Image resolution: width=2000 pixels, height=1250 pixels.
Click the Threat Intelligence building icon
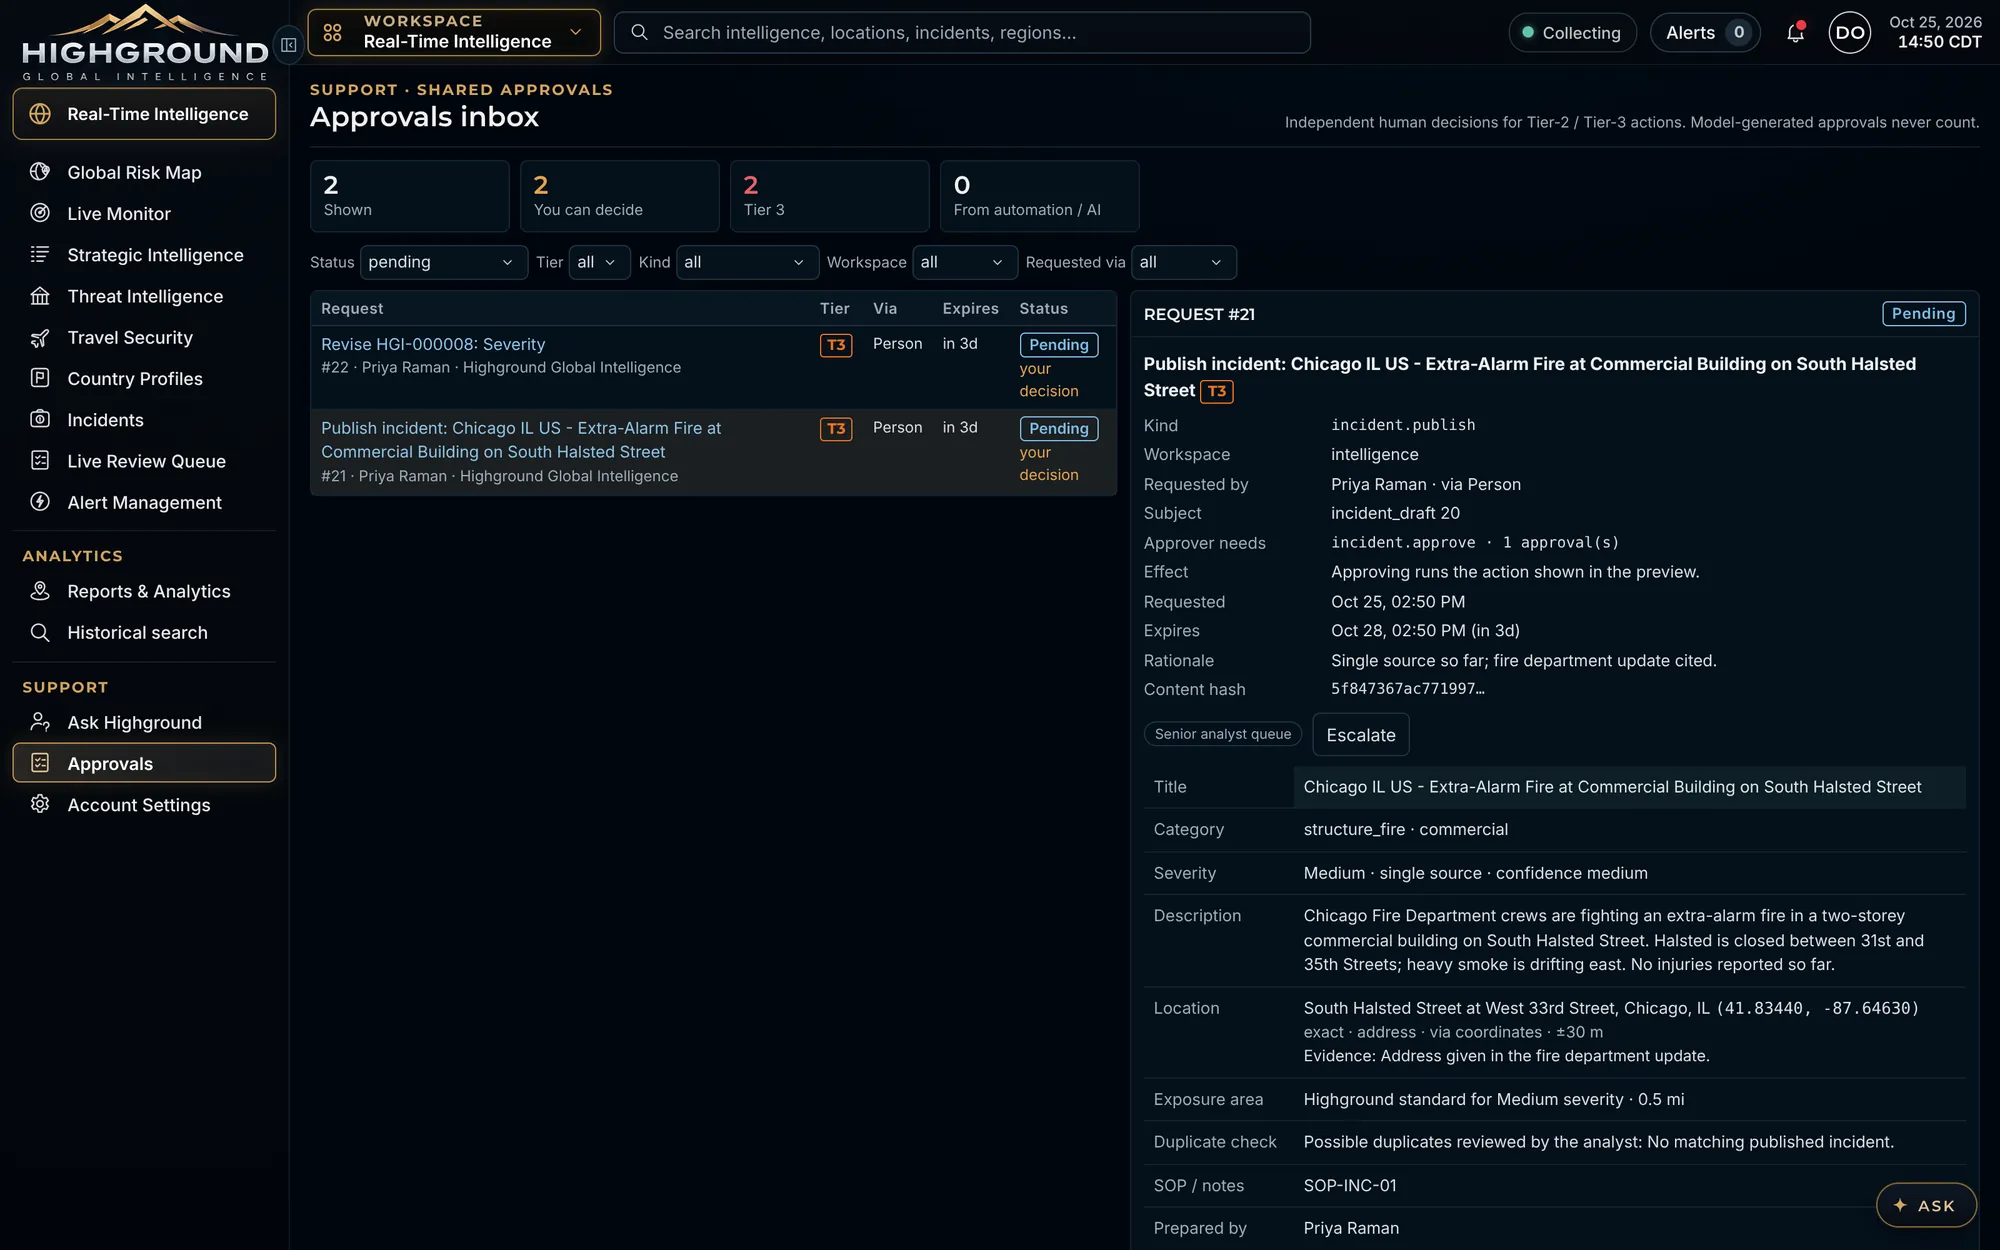[40, 296]
